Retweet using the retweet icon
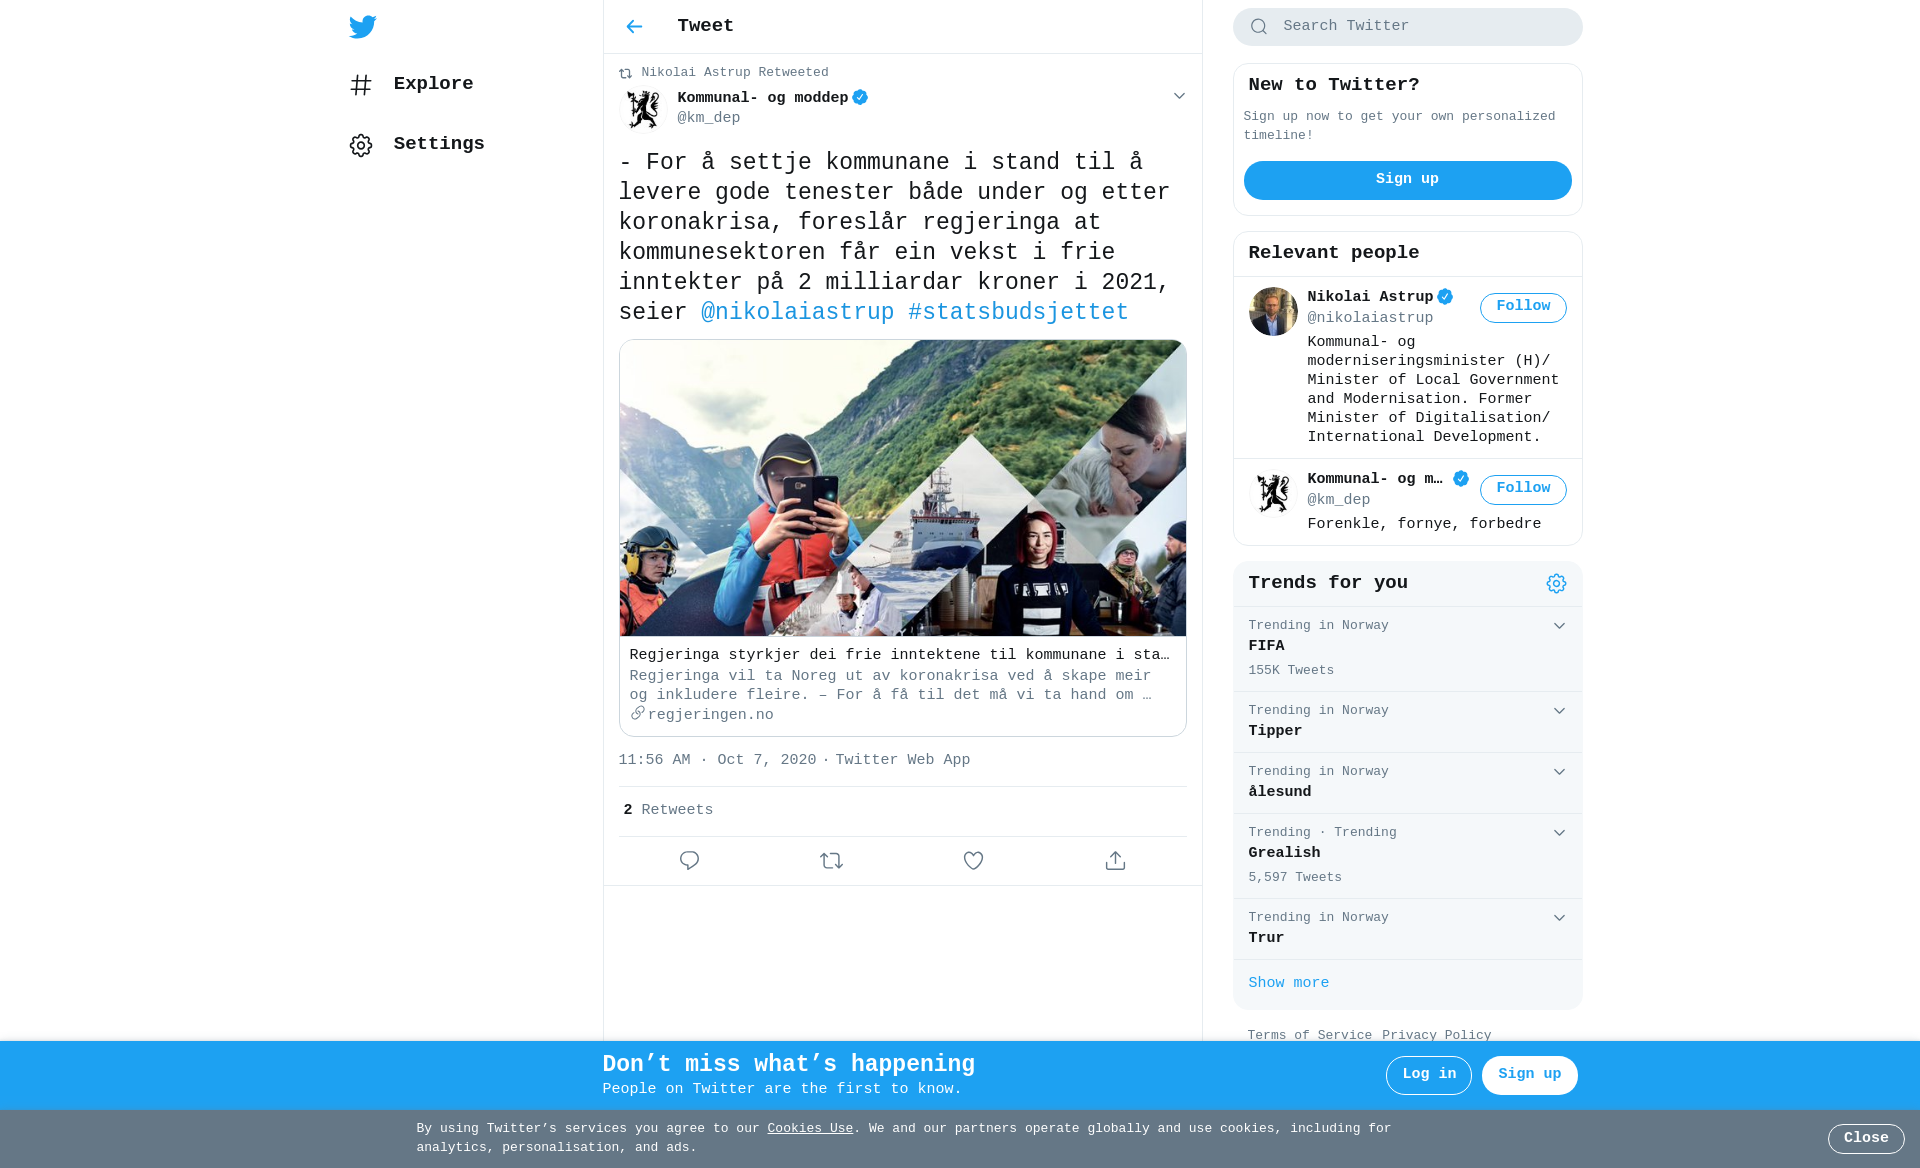 (x=831, y=861)
